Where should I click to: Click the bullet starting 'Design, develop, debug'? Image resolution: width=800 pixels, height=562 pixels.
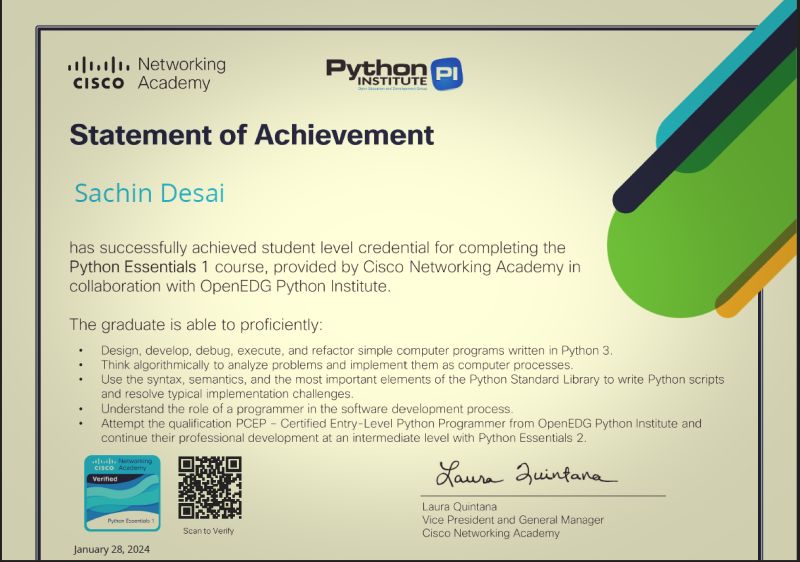[357, 350]
